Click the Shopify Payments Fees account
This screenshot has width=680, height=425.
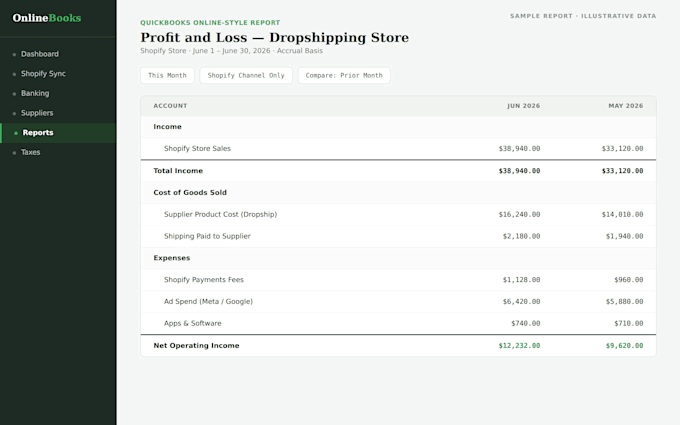[x=204, y=280]
